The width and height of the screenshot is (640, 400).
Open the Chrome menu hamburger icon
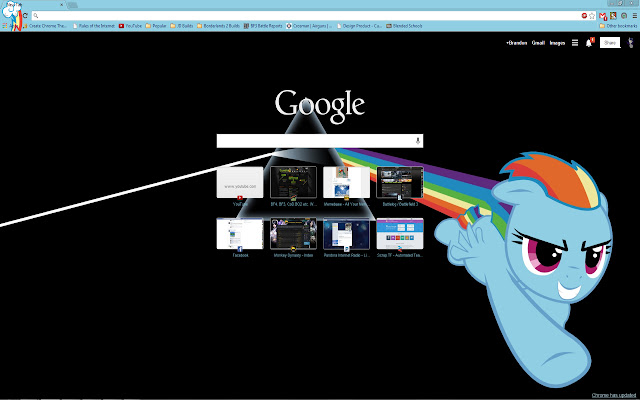point(634,16)
